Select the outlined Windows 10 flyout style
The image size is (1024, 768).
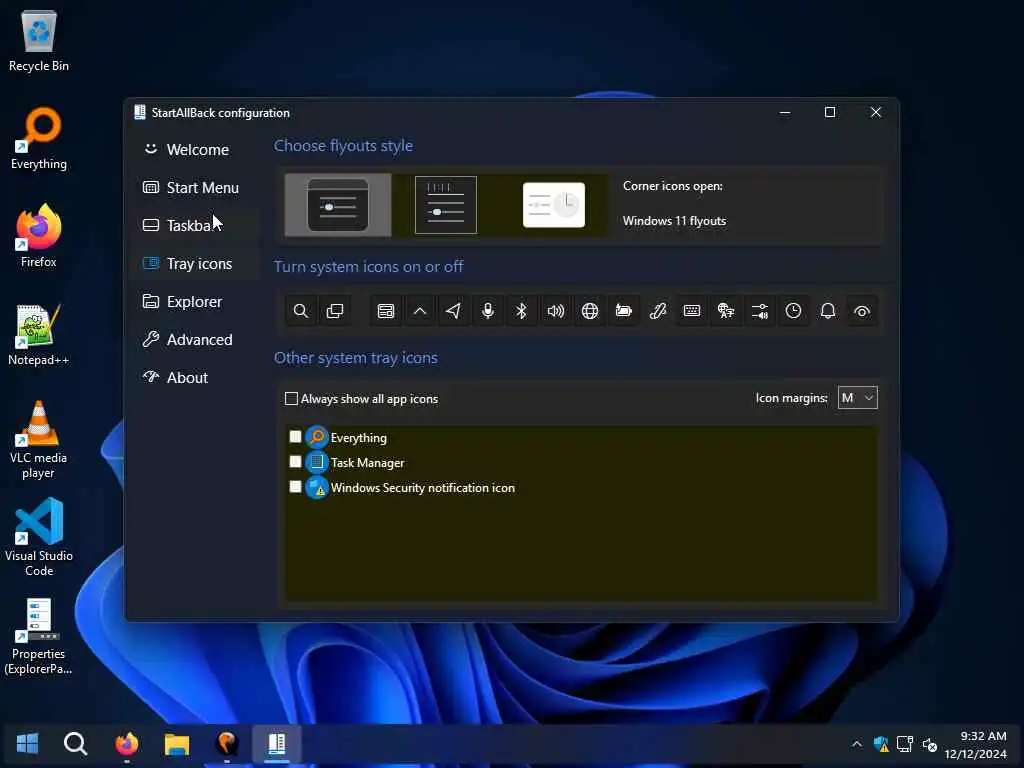pos(445,205)
